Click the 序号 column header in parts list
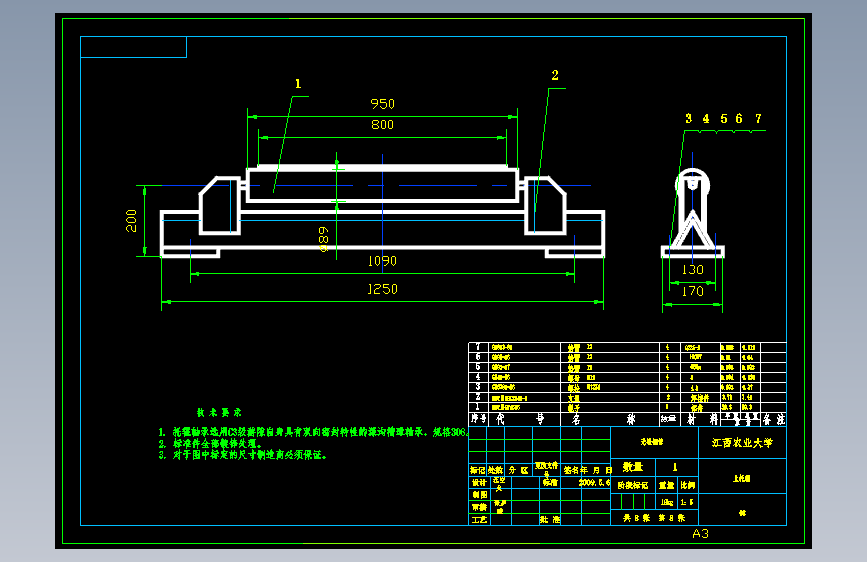The height and width of the screenshot is (562, 867). point(478,419)
